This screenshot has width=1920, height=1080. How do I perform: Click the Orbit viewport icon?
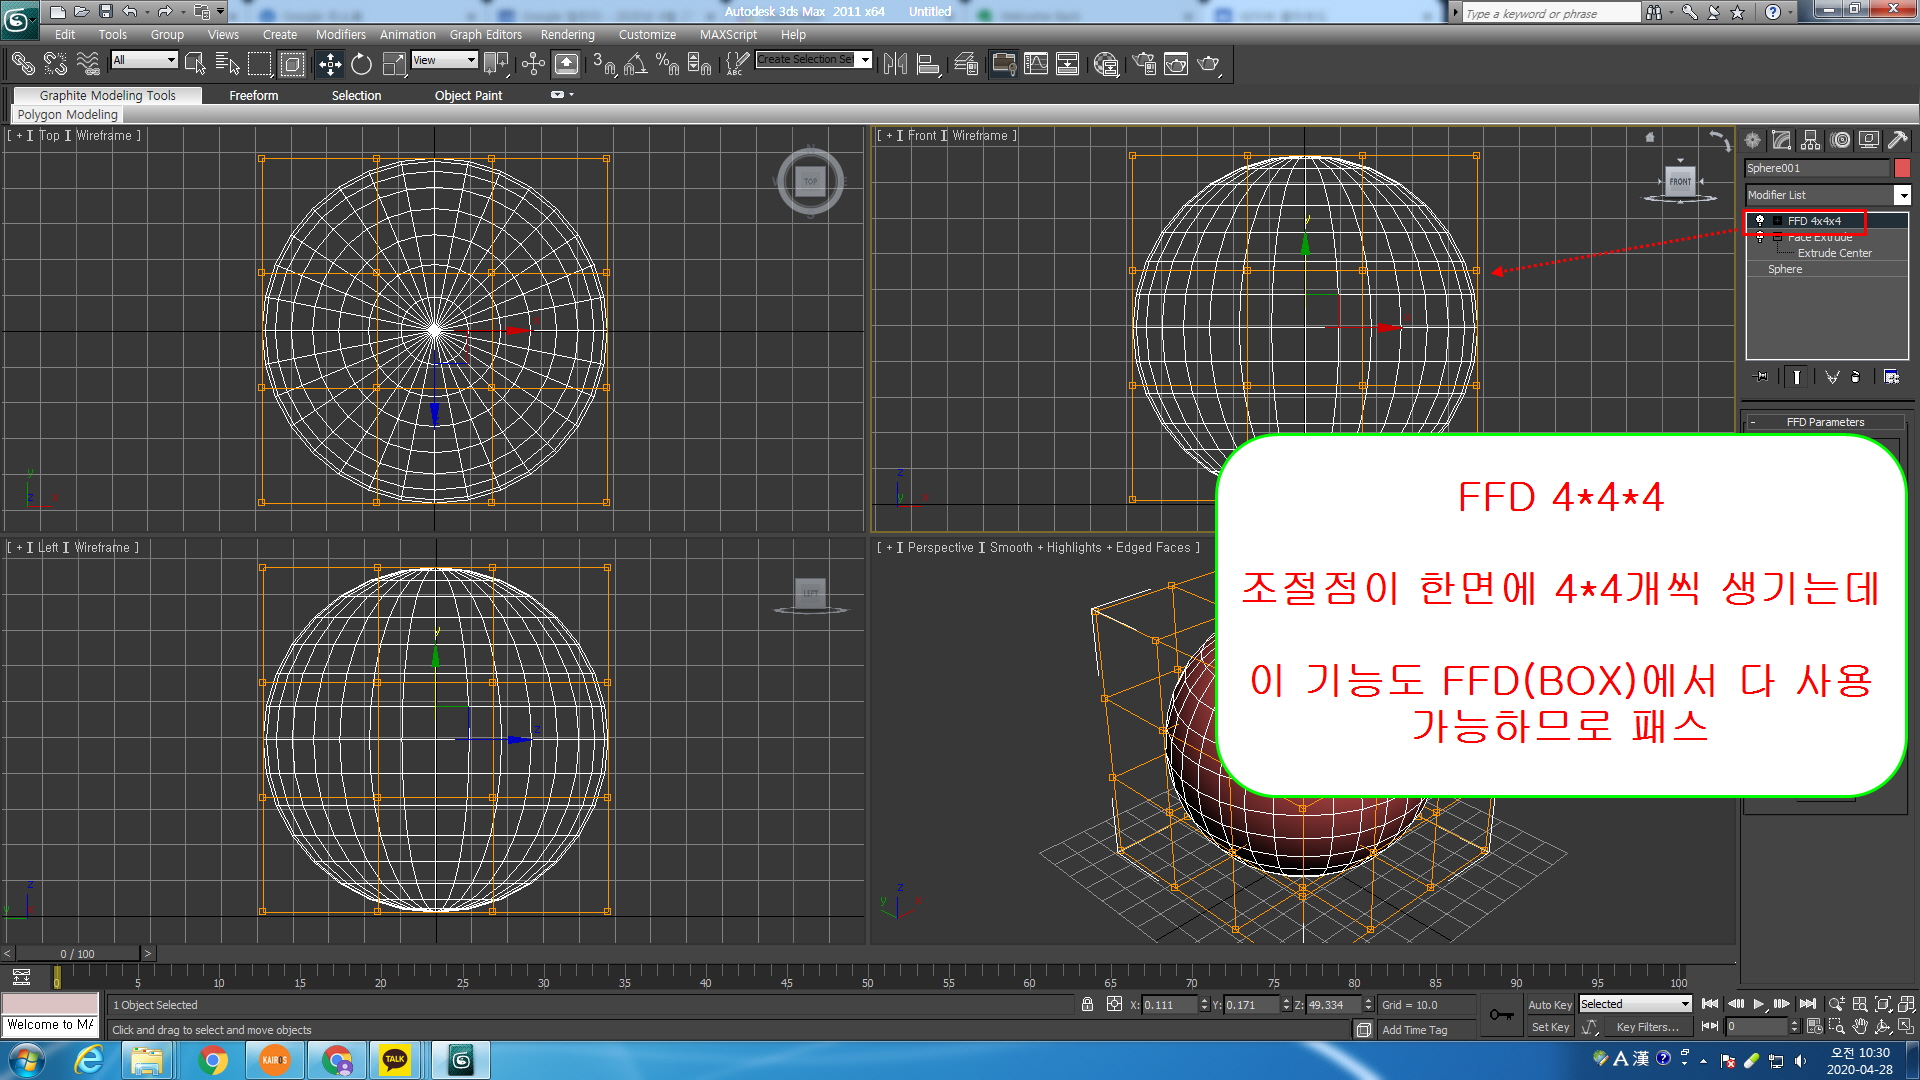tap(1883, 1027)
